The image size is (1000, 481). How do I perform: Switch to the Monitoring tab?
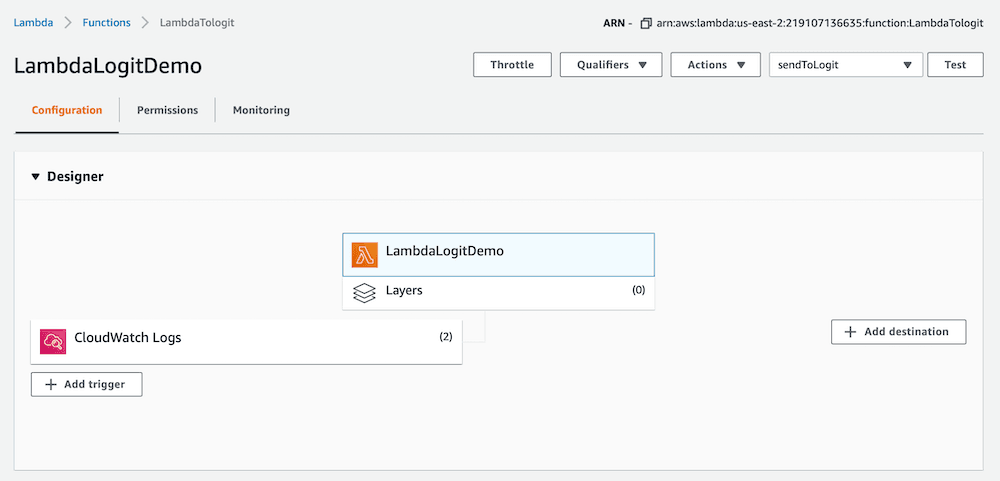pyautogui.click(x=261, y=110)
